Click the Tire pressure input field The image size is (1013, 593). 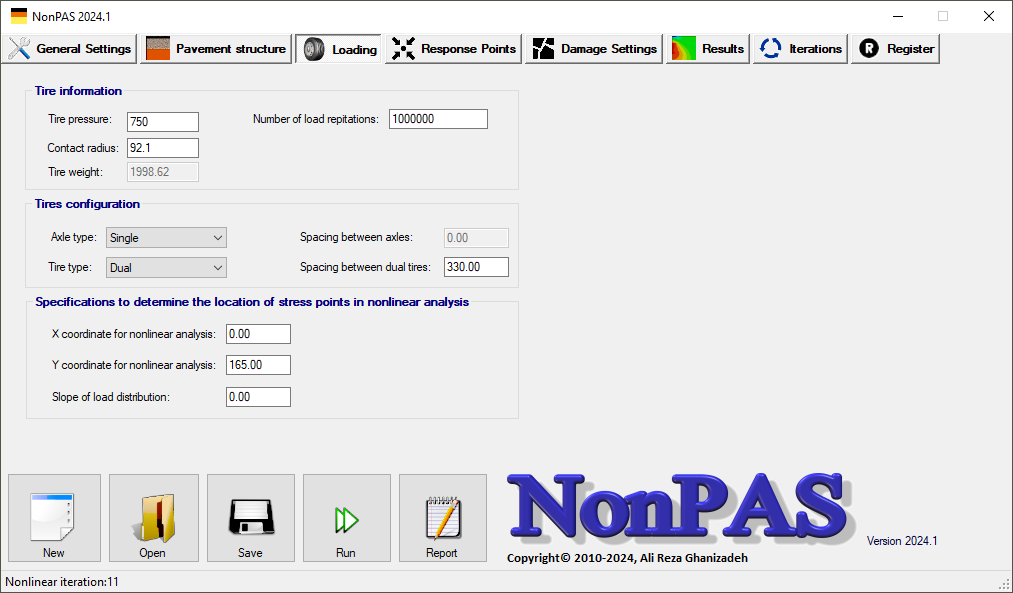click(163, 122)
